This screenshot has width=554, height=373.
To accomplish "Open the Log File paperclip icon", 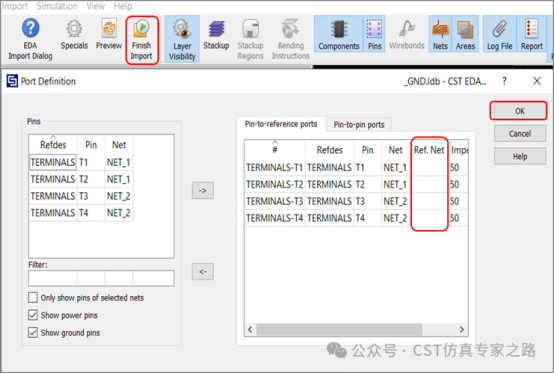I will [x=499, y=29].
